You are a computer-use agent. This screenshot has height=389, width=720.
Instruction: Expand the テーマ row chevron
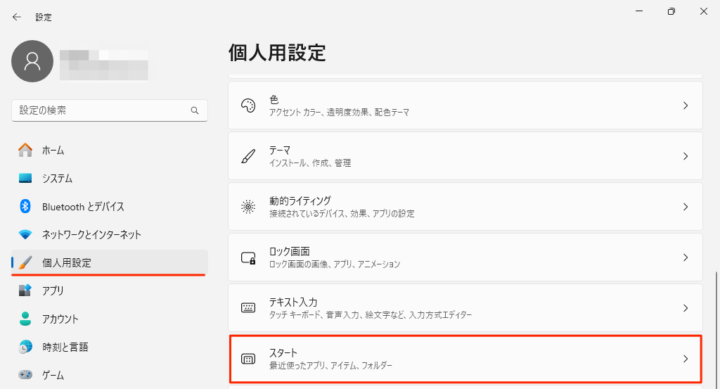point(685,156)
